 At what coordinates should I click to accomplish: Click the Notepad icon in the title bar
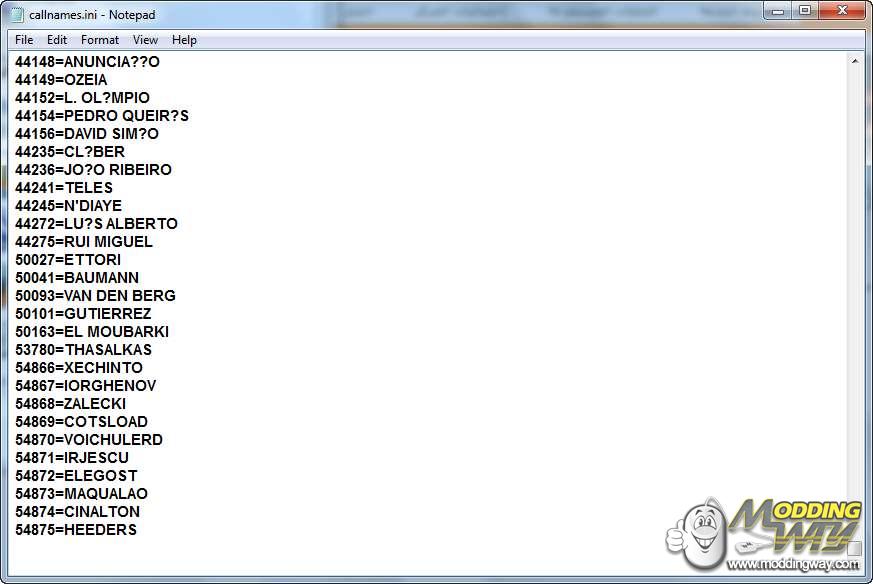point(16,15)
